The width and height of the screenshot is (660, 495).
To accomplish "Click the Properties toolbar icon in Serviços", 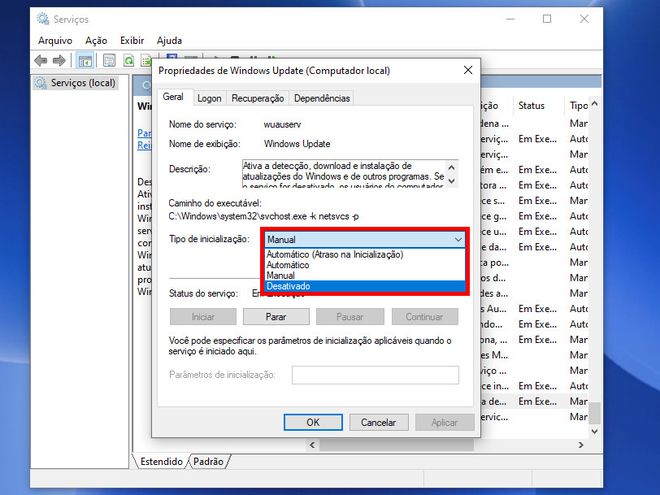I will click(109, 61).
